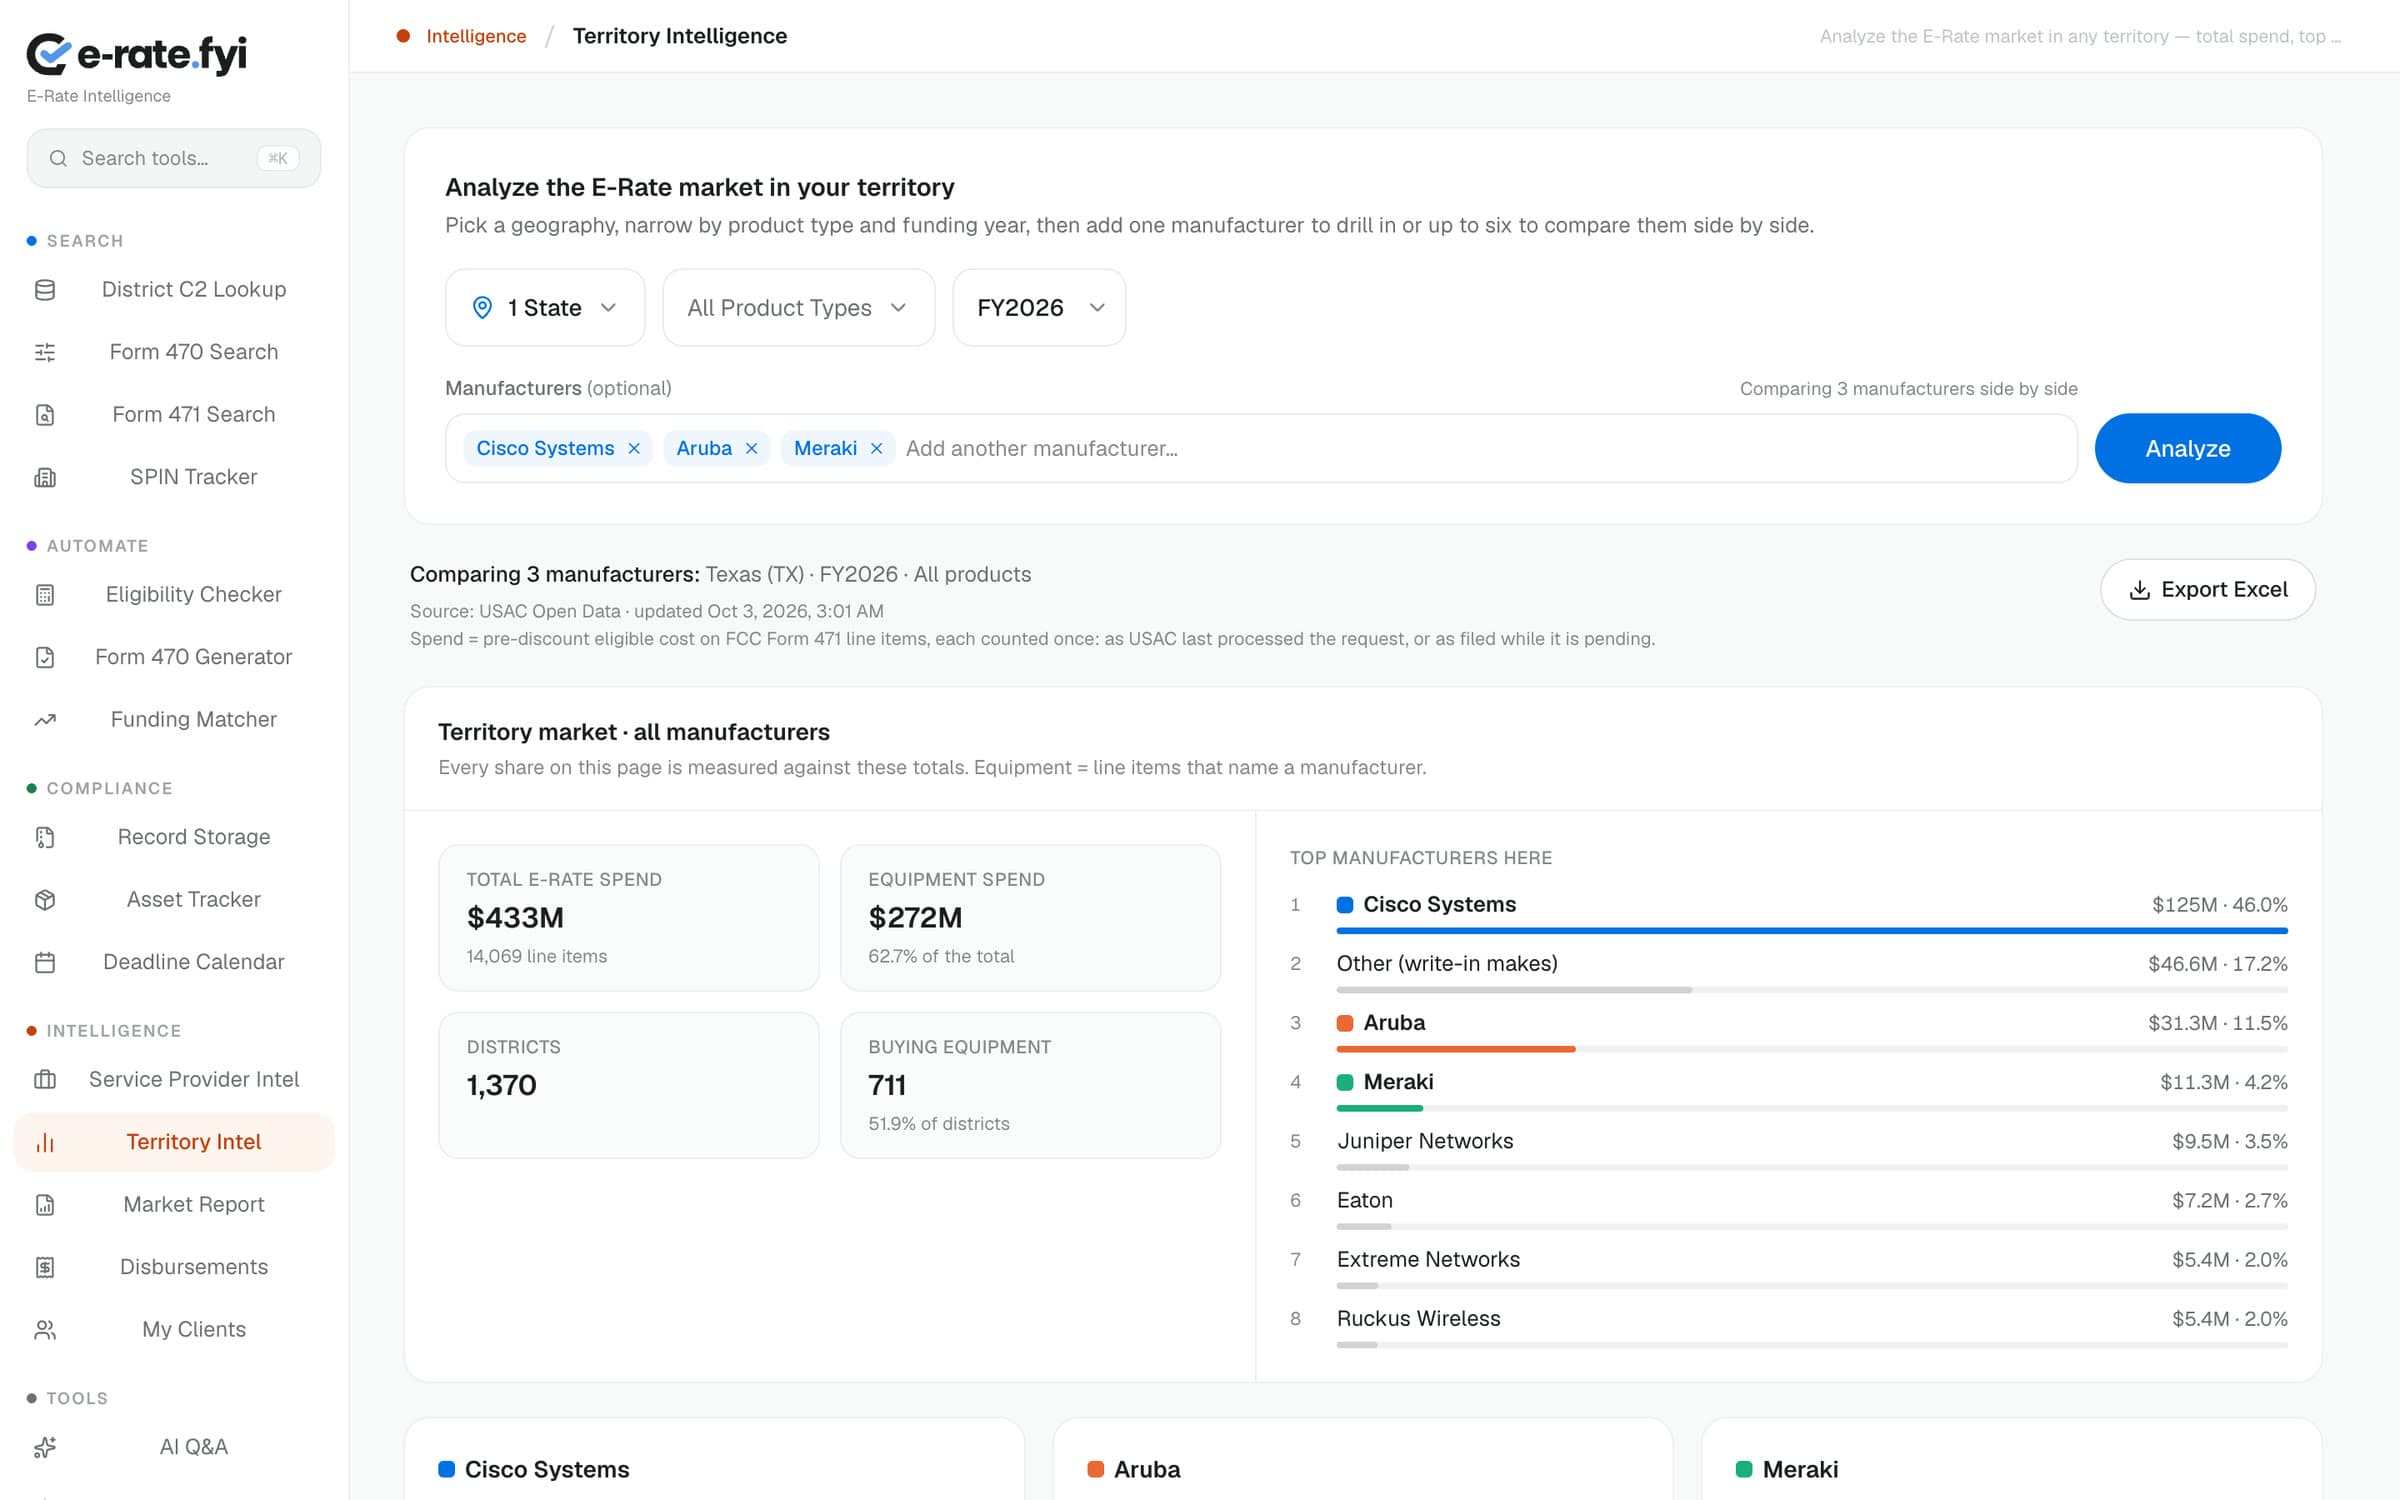The height and width of the screenshot is (1500, 2400).
Task: Click the Form 470 Search sliders icon
Action: pyautogui.click(x=45, y=352)
